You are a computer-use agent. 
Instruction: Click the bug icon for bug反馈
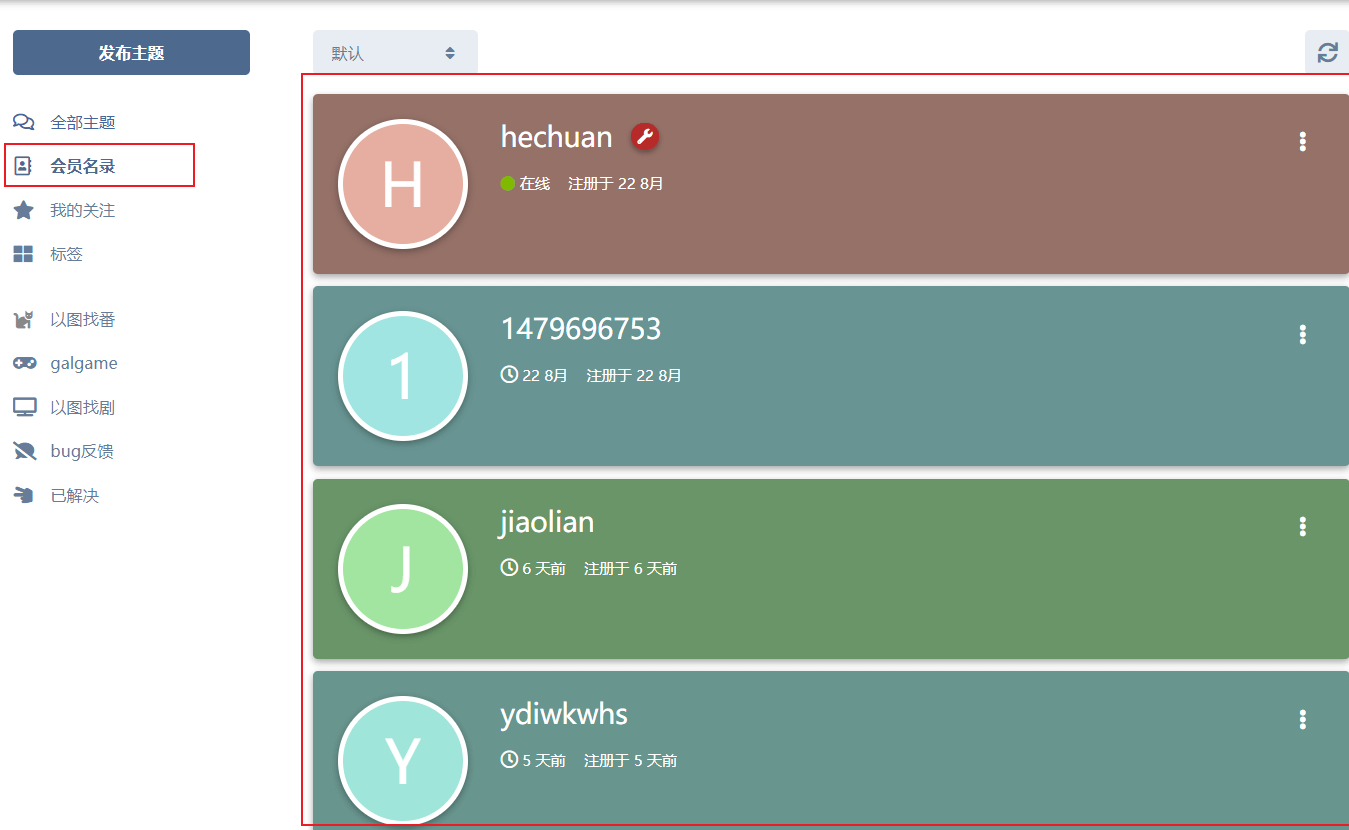pos(24,451)
